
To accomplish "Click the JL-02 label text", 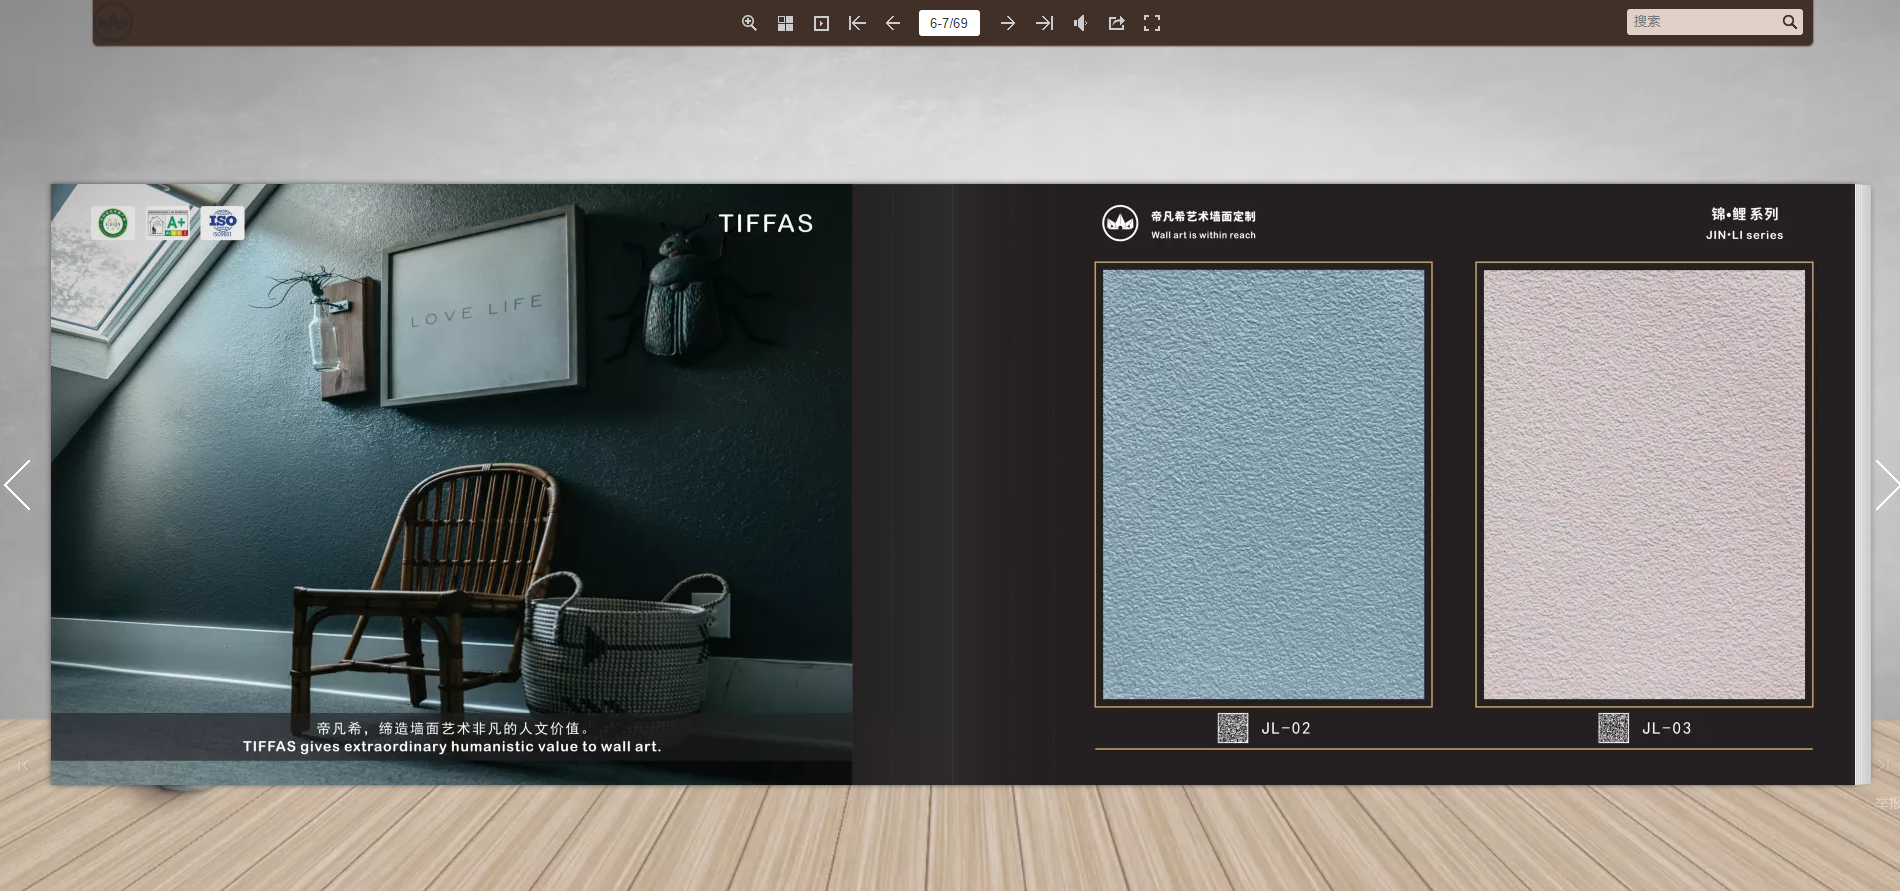I will point(1286,728).
